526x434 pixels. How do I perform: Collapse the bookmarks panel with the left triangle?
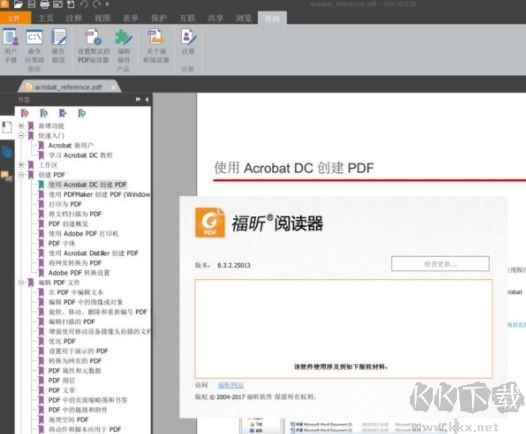pyautogui.click(x=147, y=99)
